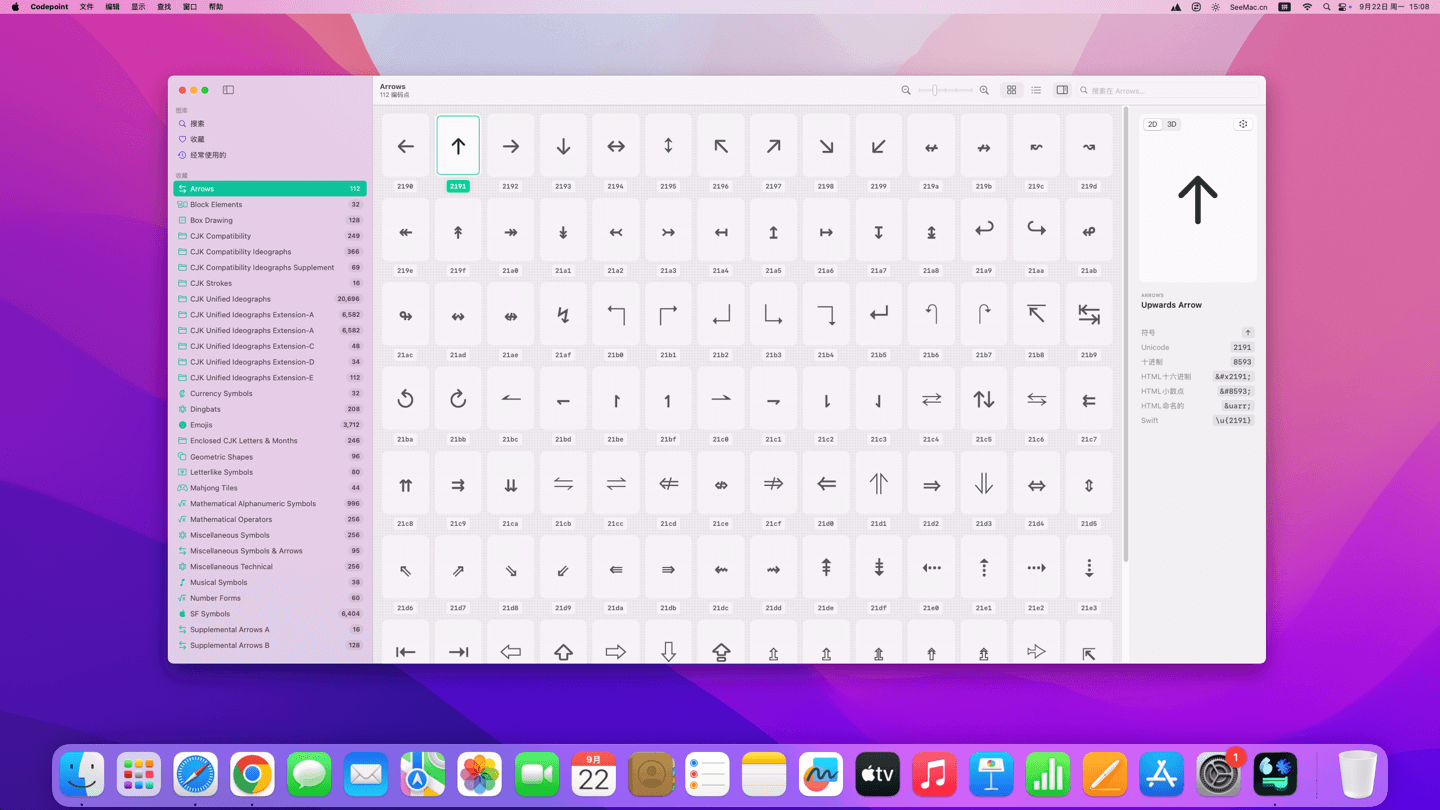Open the 显示 menu in menu bar
The image size is (1440, 810).
(138, 7)
